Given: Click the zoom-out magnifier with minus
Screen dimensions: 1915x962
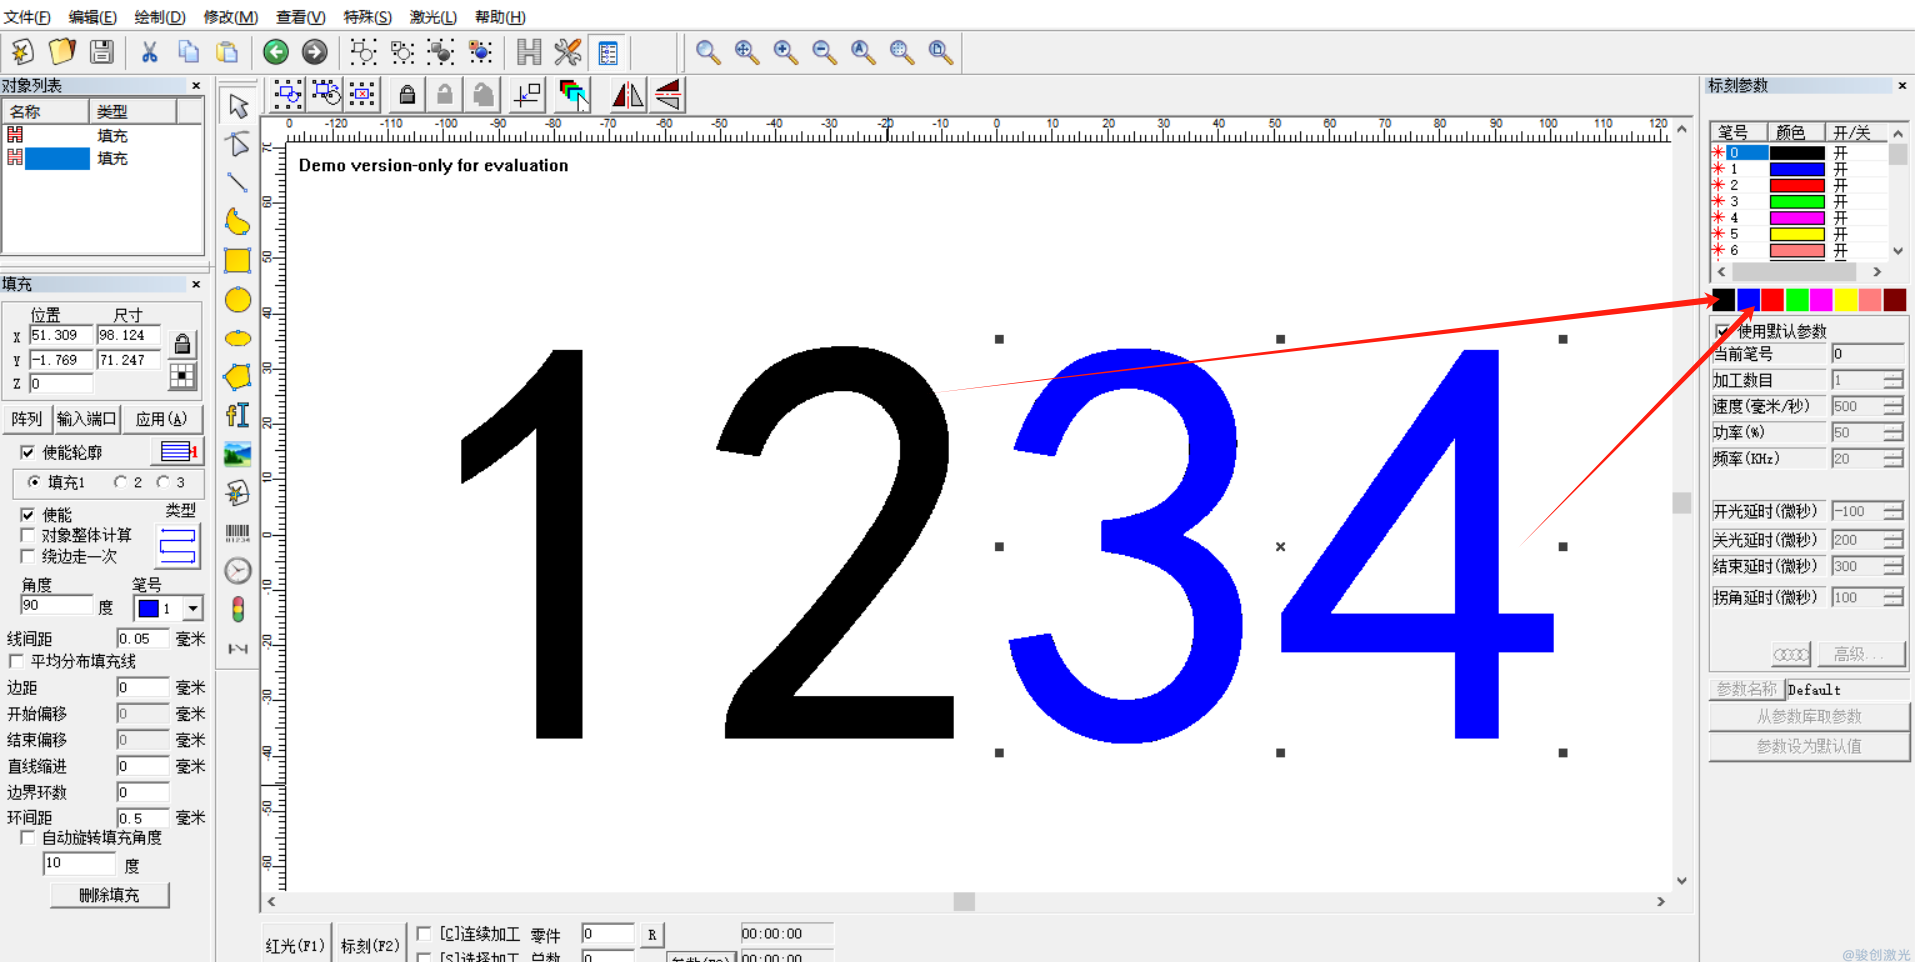Looking at the screenshot, I should pyautogui.click(x=824, y=52).
